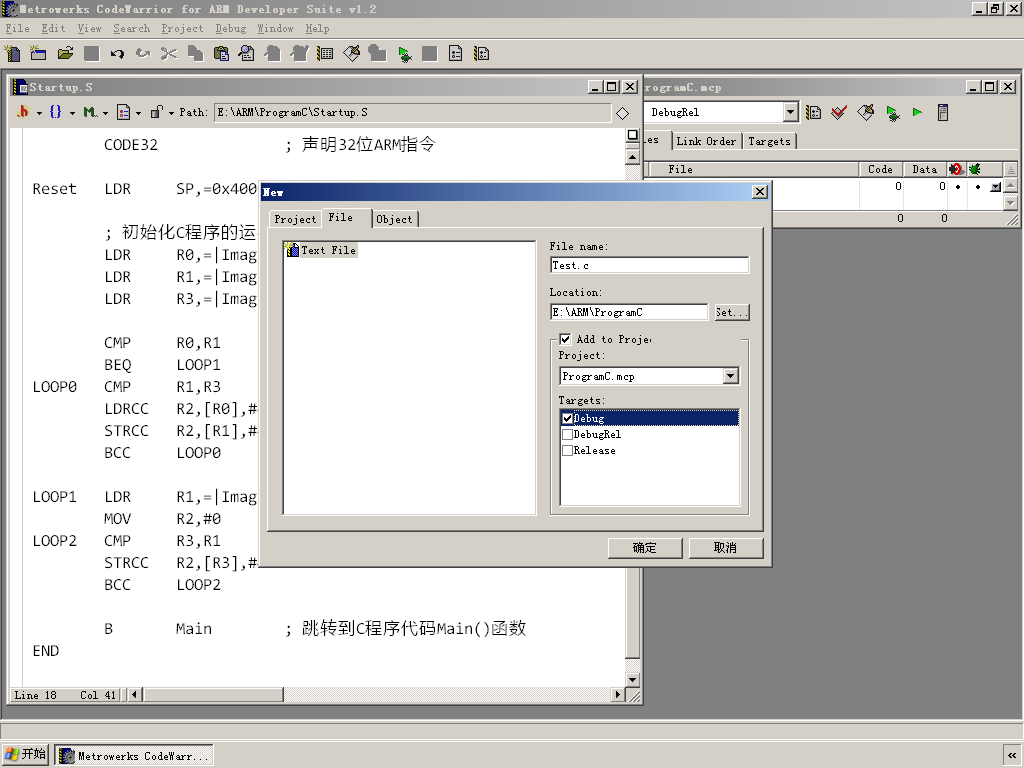Open the Project menu
The width and height of the screenshot is (1024, 768).
pyautogui.click(x=182, y=29)
